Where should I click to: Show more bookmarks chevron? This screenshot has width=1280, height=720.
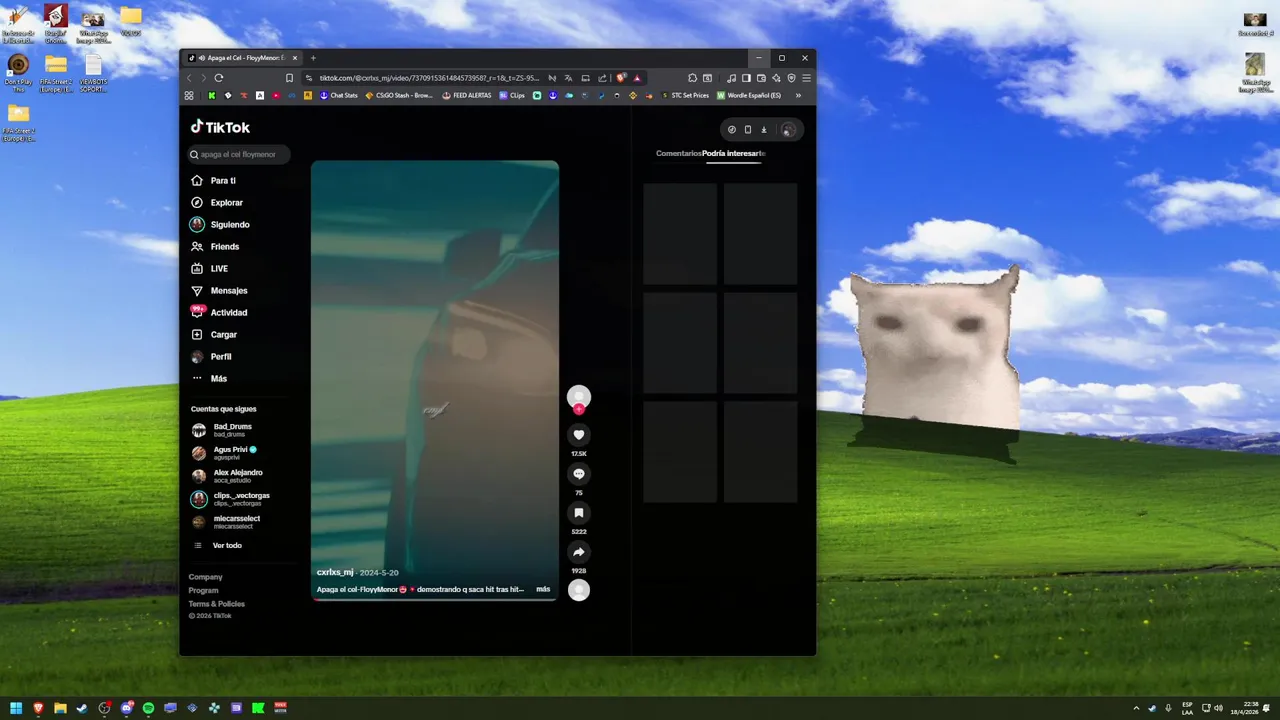[x=798, y=96]
